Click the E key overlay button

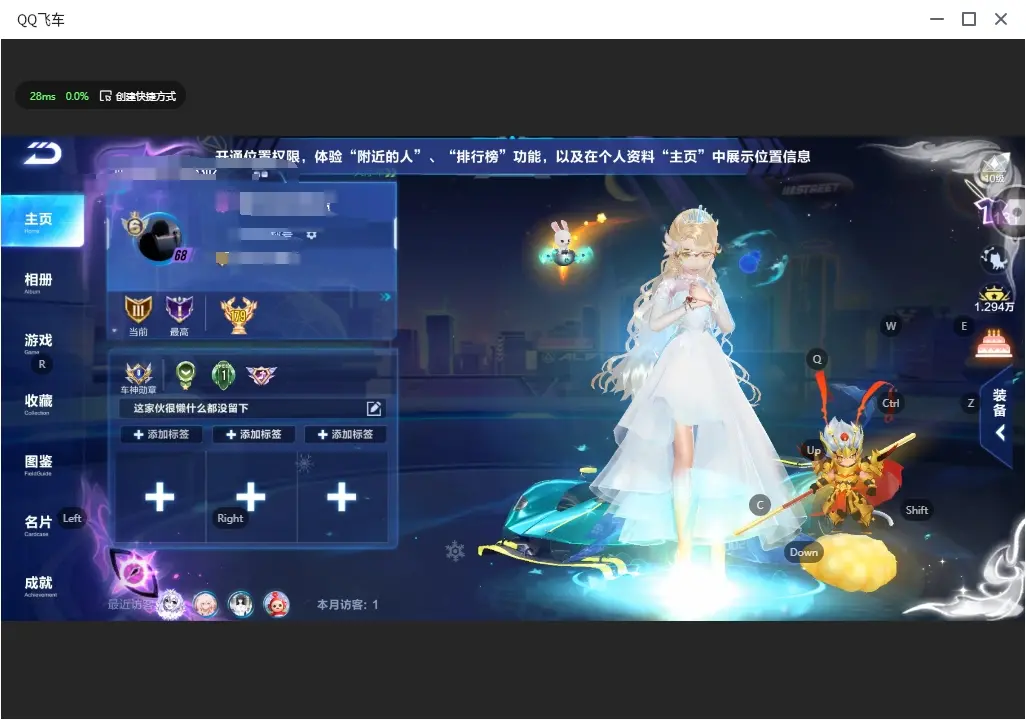point(963,326)
